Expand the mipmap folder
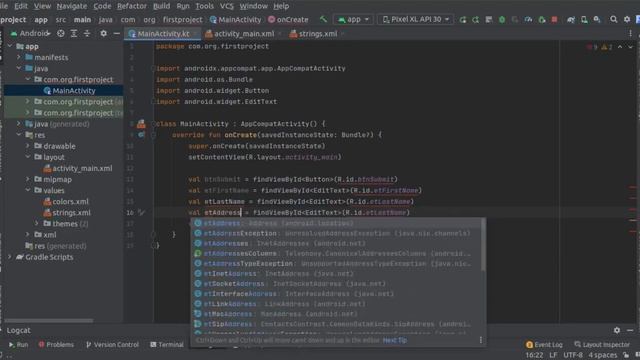 (x=28, y=179)
